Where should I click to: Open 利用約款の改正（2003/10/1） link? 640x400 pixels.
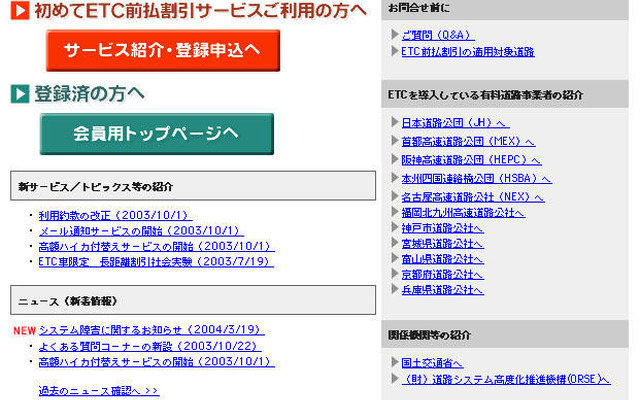[x=115, y=215]
